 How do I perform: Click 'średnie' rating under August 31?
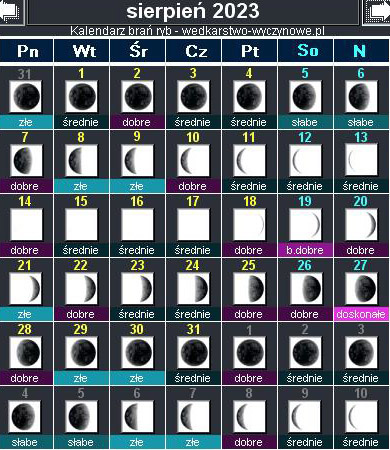(x=194, y=378)
